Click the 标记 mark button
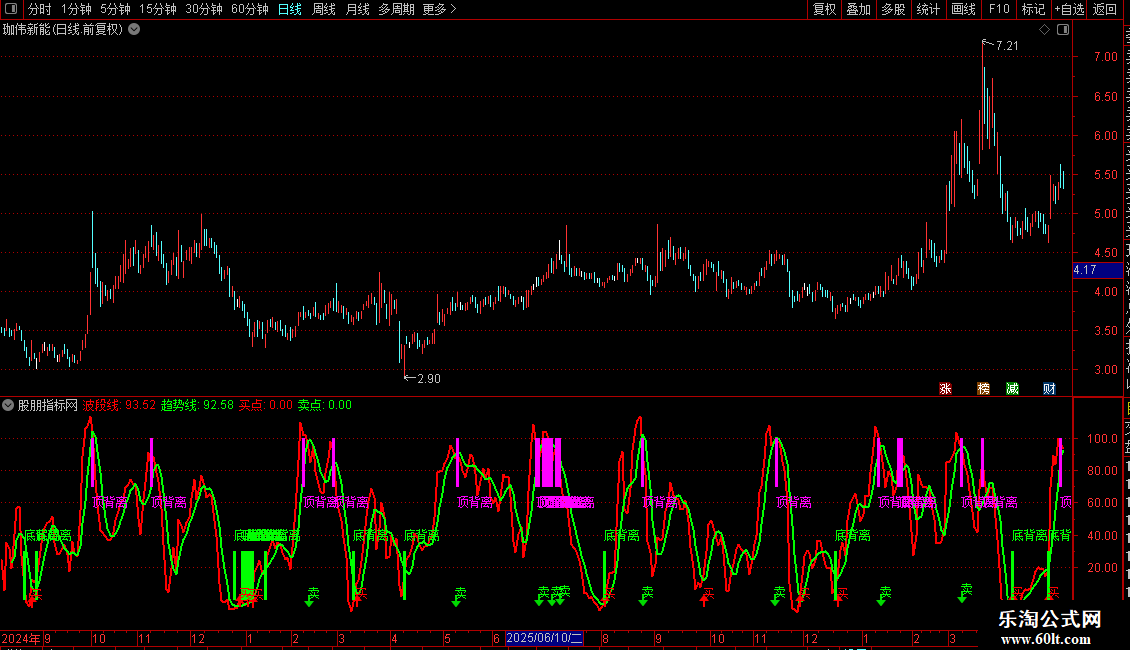Viewport: 1130px width, 650px height. (1033, 9)
